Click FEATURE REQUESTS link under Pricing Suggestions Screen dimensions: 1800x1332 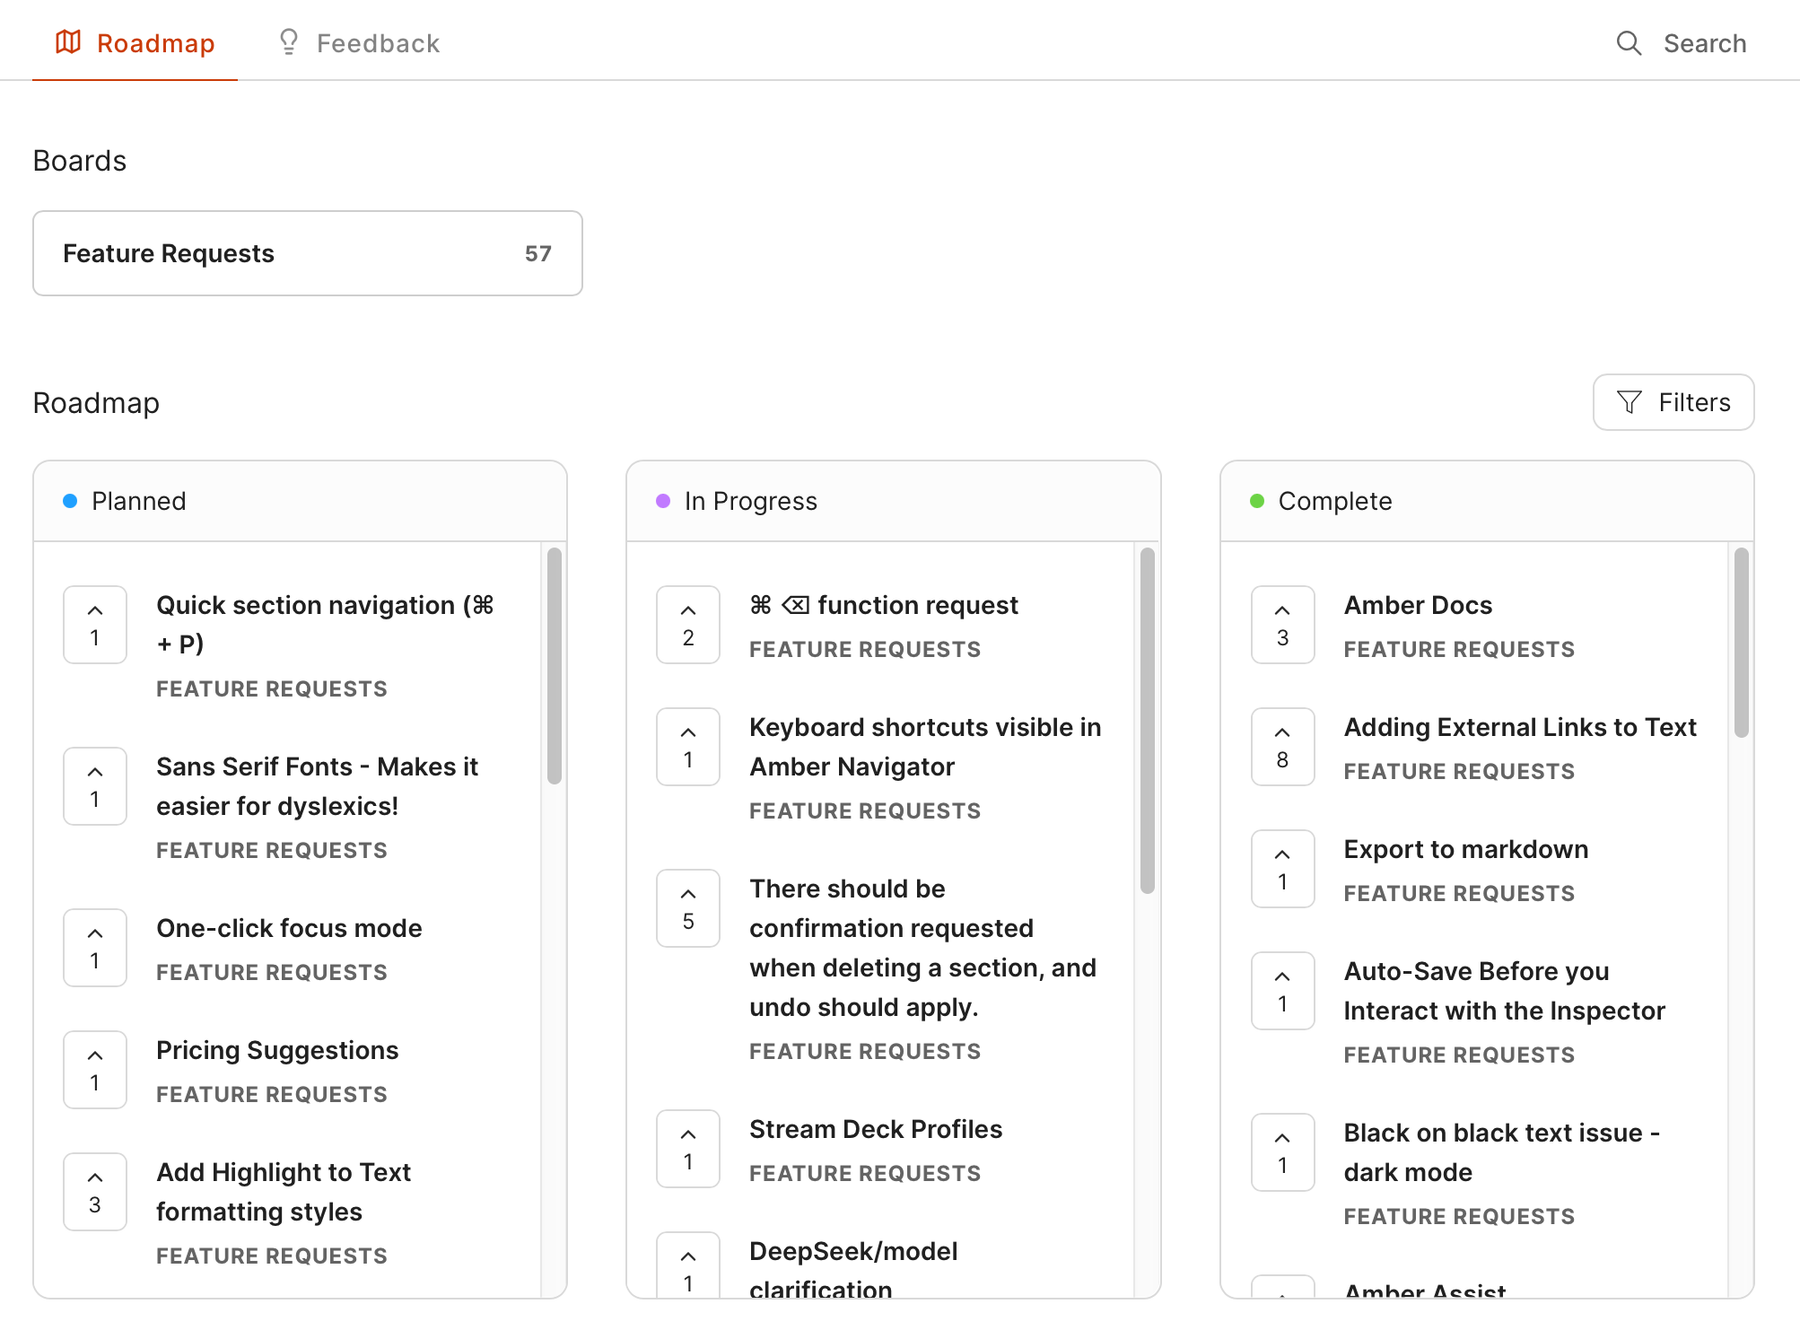[x=271, y=1093]
